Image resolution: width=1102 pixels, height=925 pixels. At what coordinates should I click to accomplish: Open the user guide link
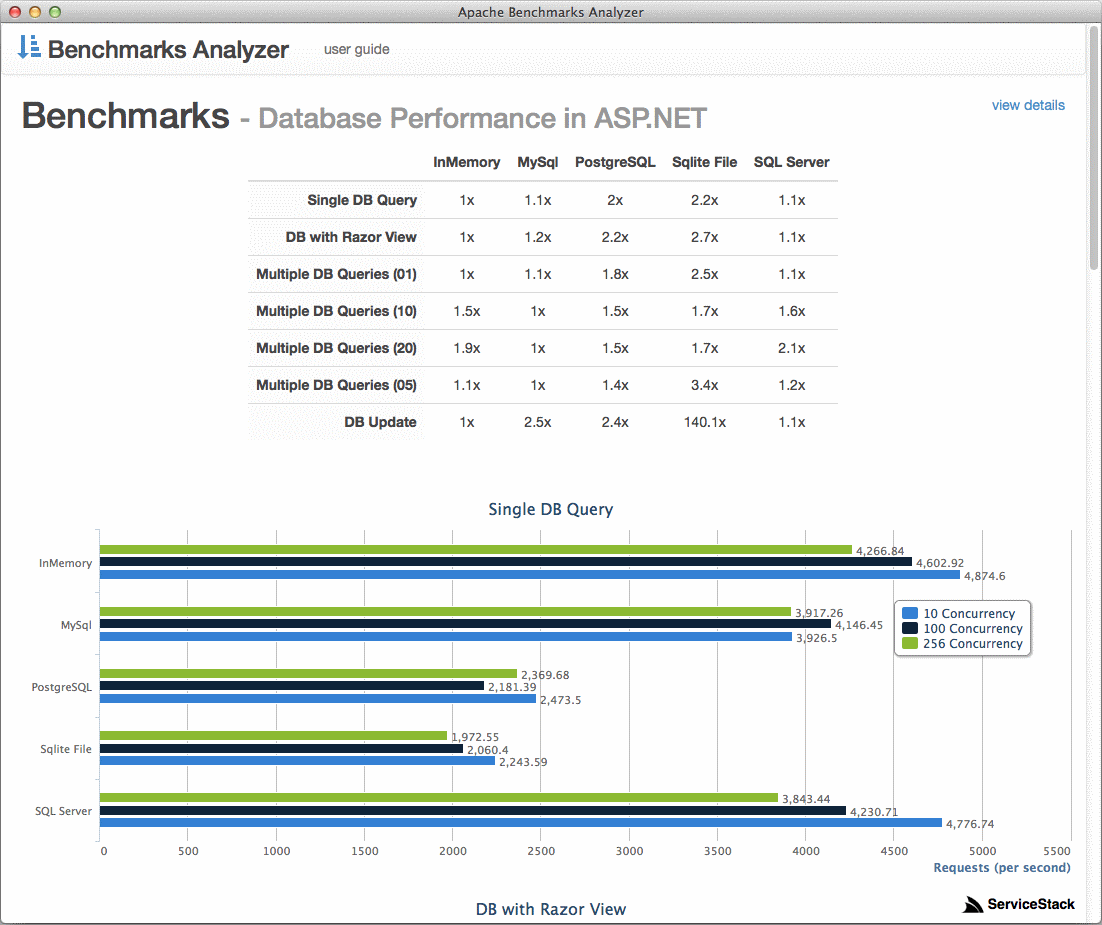(x=356, y=49)
